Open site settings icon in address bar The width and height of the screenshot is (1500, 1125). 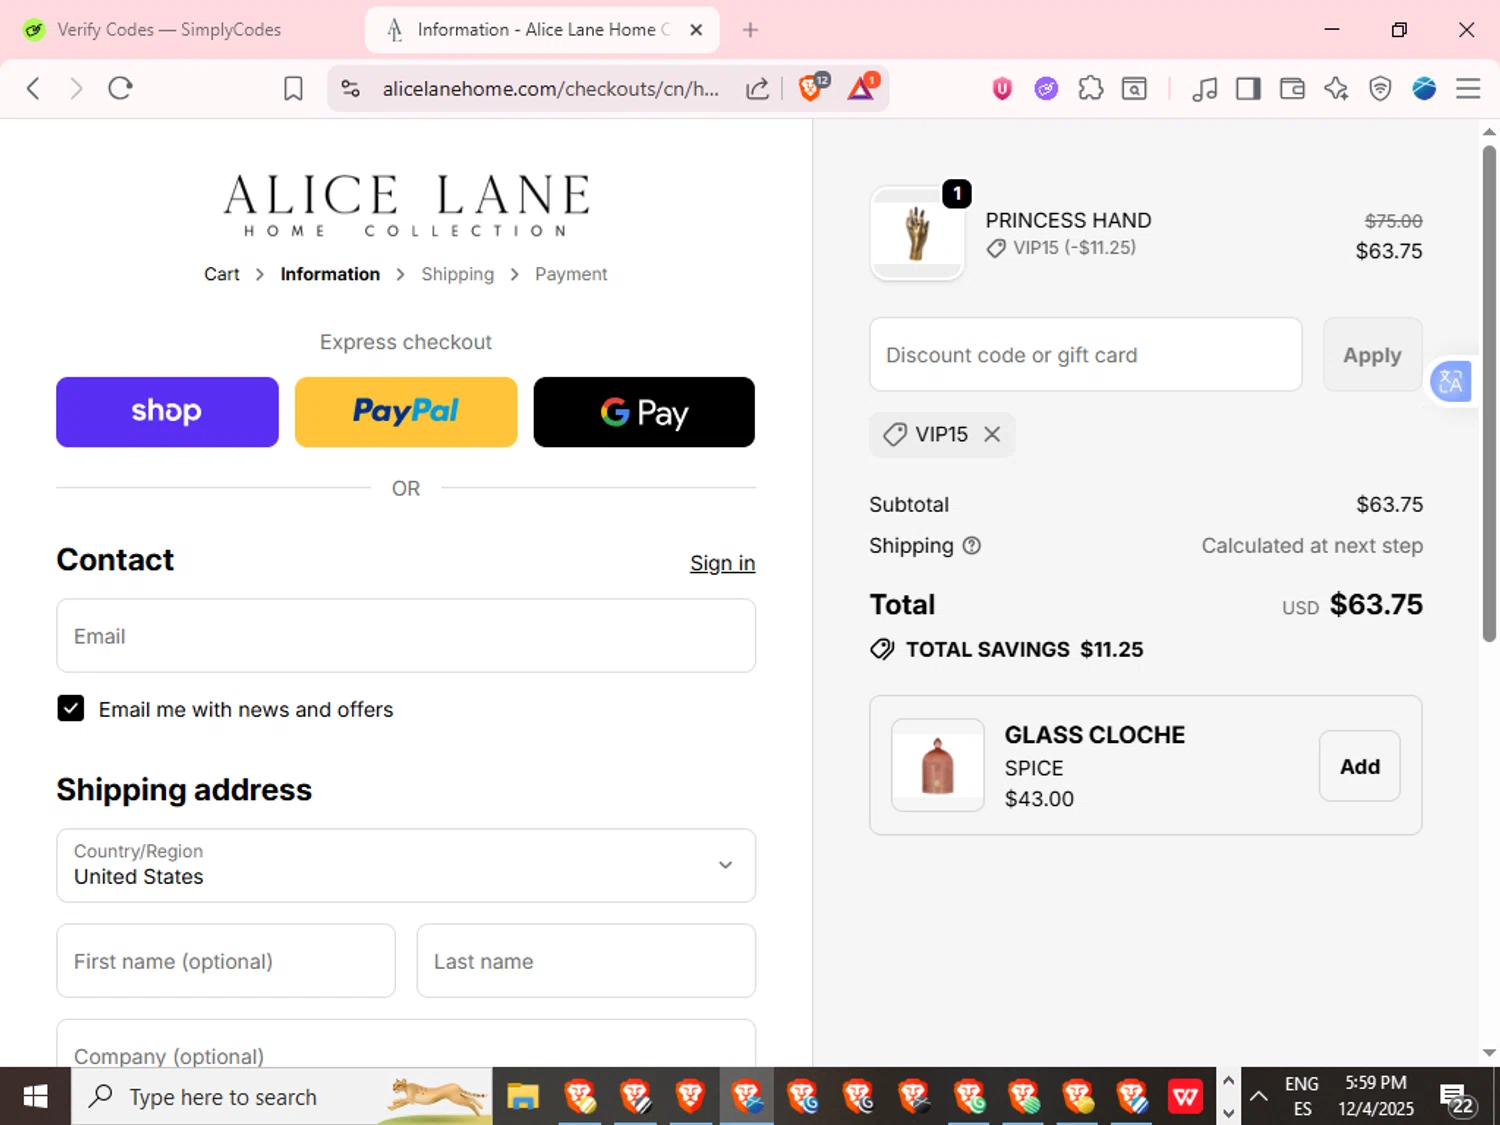[350, 88]
